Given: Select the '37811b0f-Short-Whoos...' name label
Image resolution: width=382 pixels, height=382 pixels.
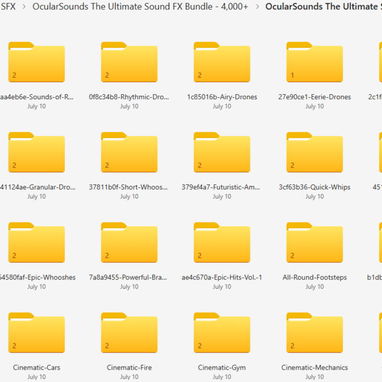Looking at the screenshot, I should (x=128, y=187).
